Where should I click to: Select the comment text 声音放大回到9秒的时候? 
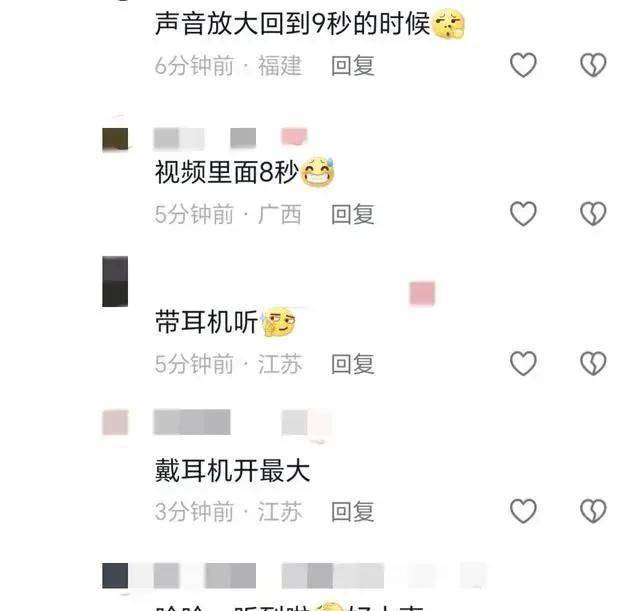(x=292, y=24)
